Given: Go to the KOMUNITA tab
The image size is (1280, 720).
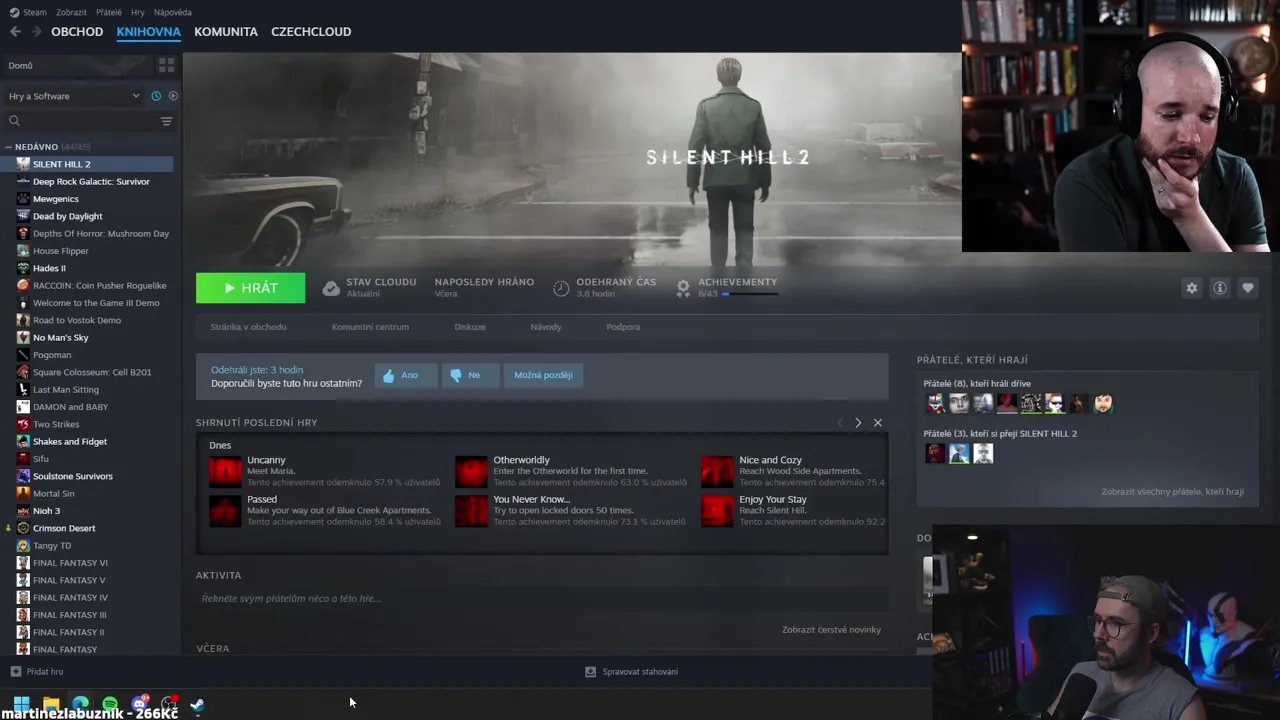Looking at the screenshot, I should pyautogui.click(x=226, y=32).
